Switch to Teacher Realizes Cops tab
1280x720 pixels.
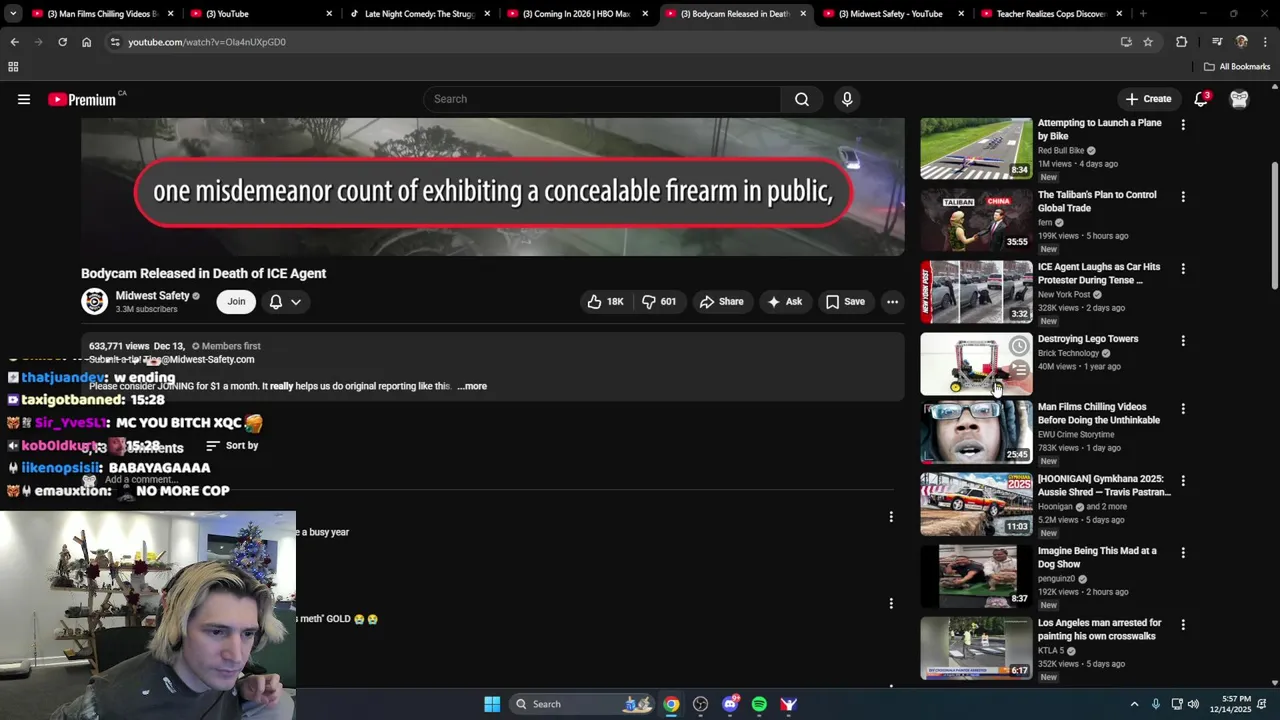pos(1052,14)
